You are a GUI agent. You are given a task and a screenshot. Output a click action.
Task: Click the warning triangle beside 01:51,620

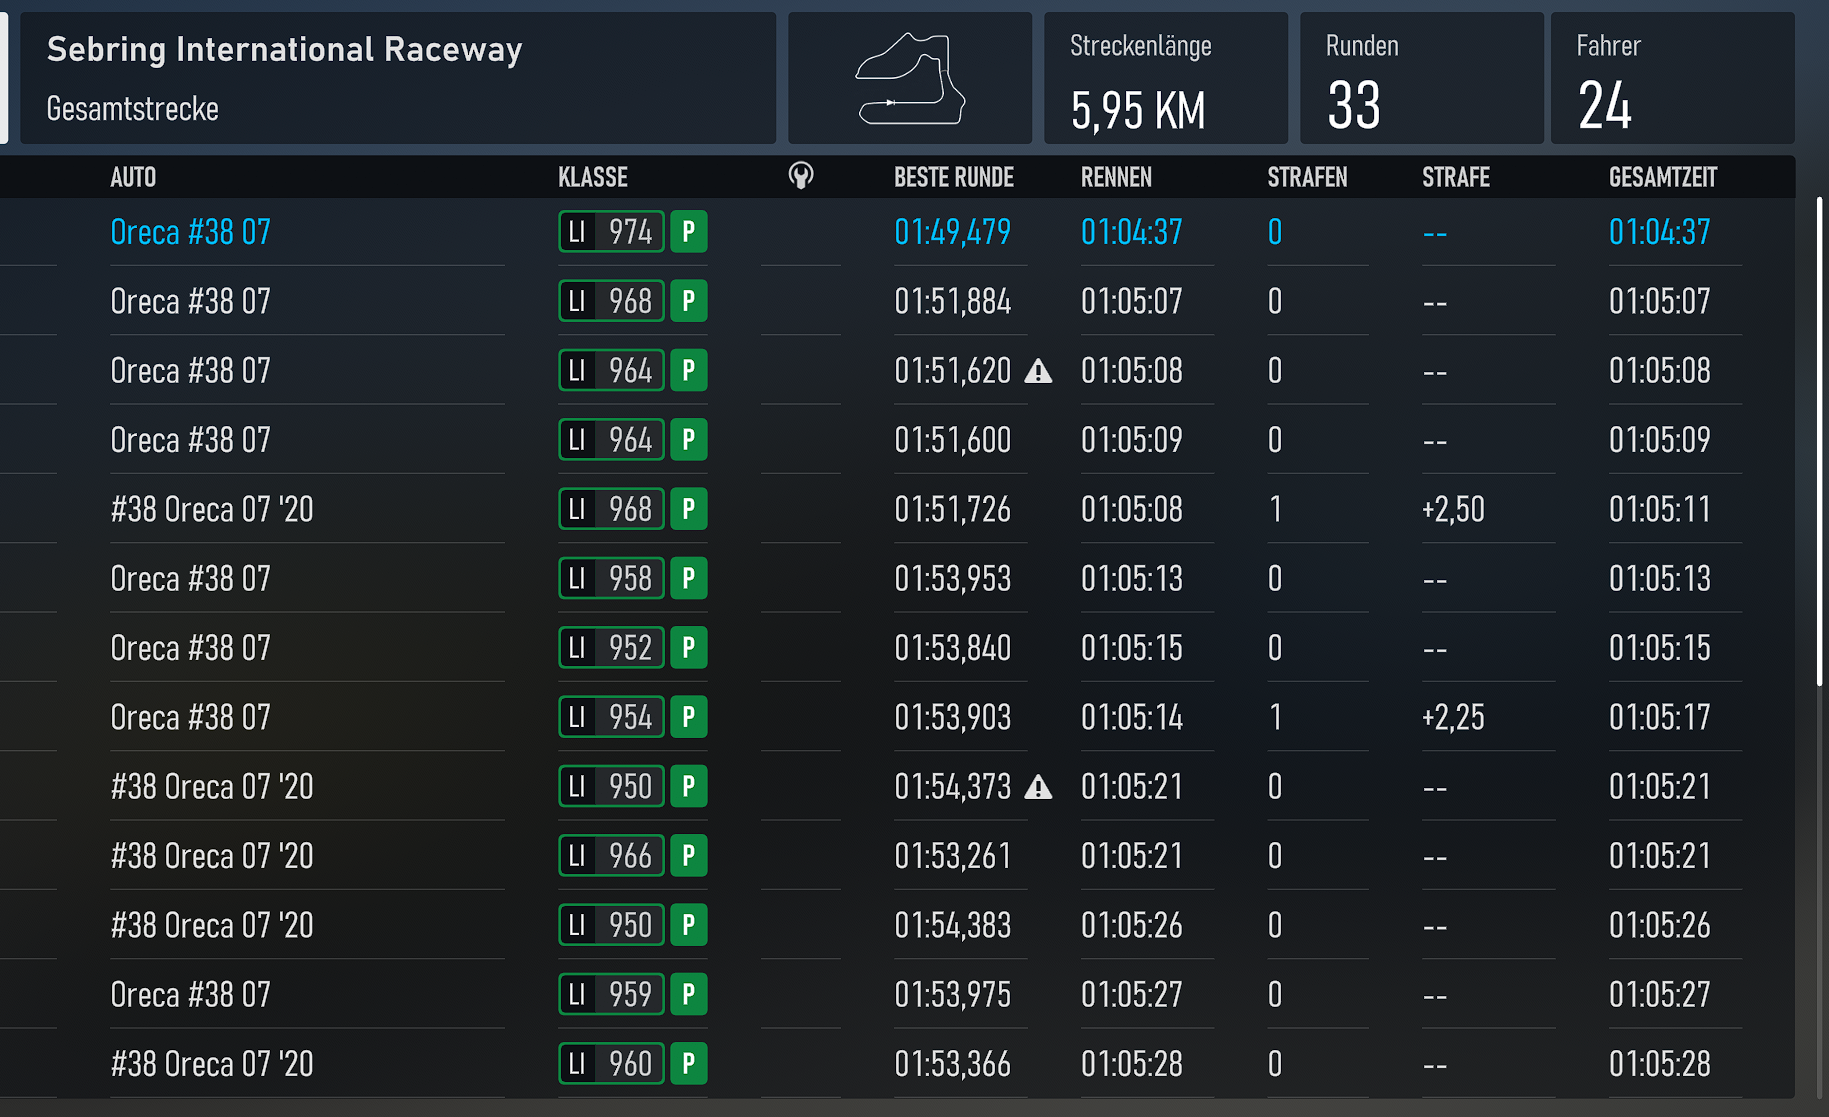(x=1038, y=372)
